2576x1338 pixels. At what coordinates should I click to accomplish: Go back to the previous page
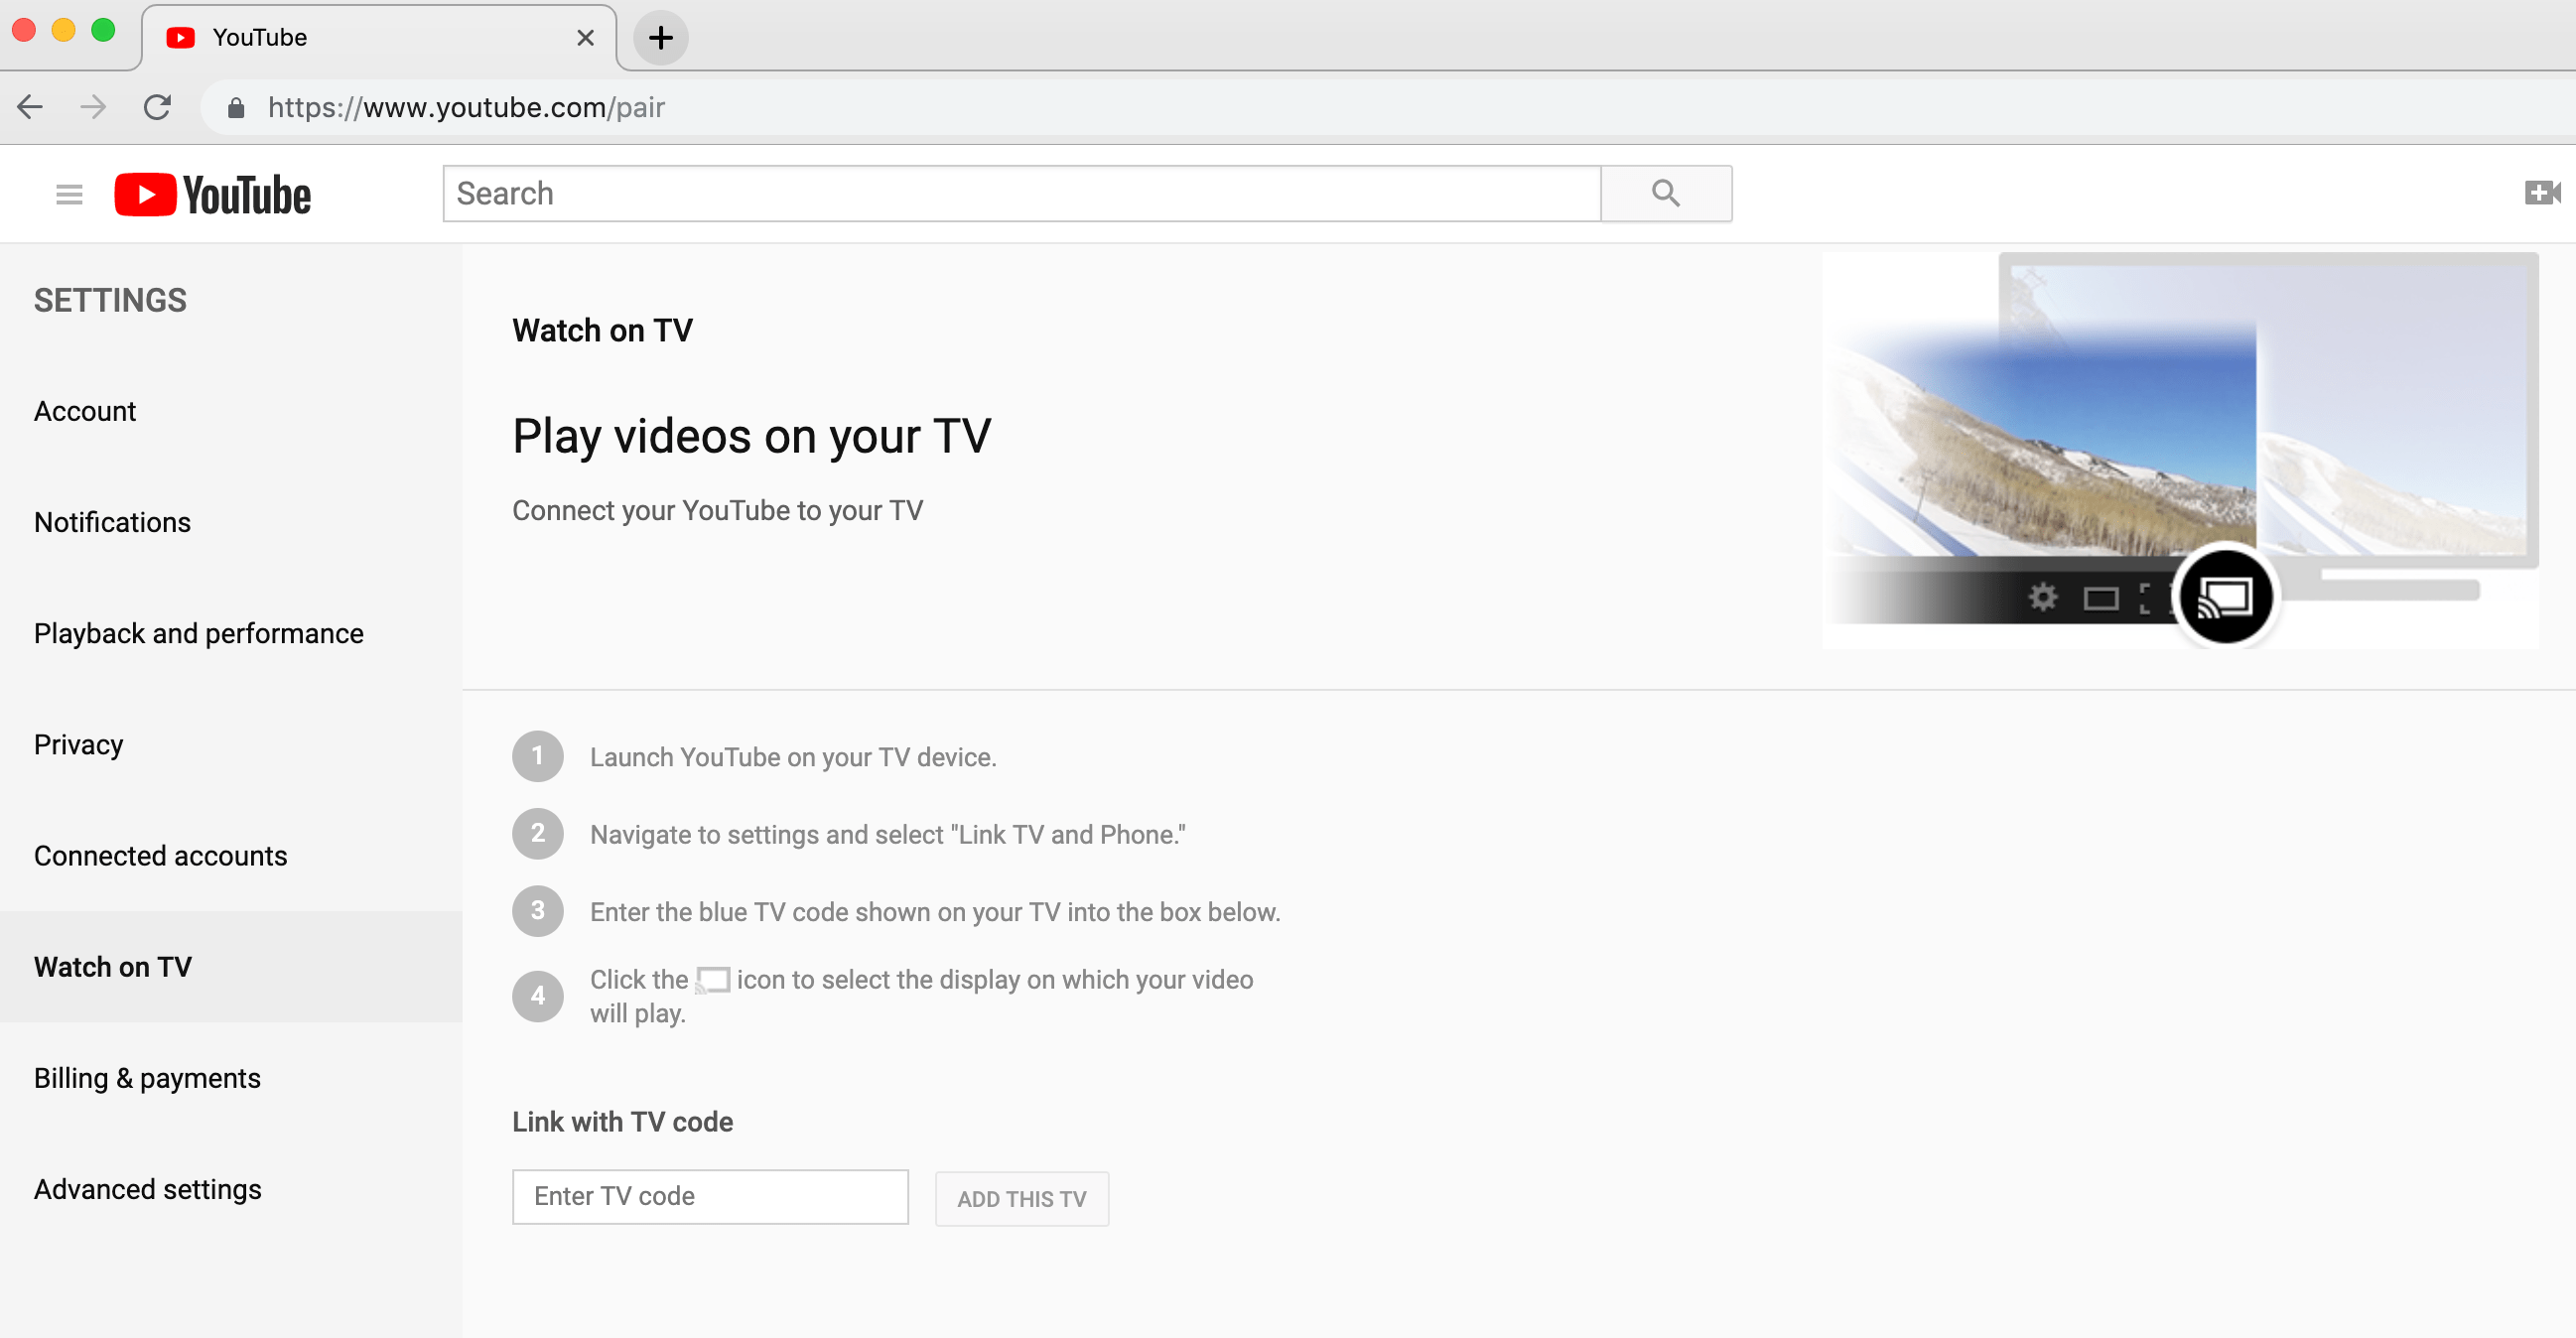point(31,107)
